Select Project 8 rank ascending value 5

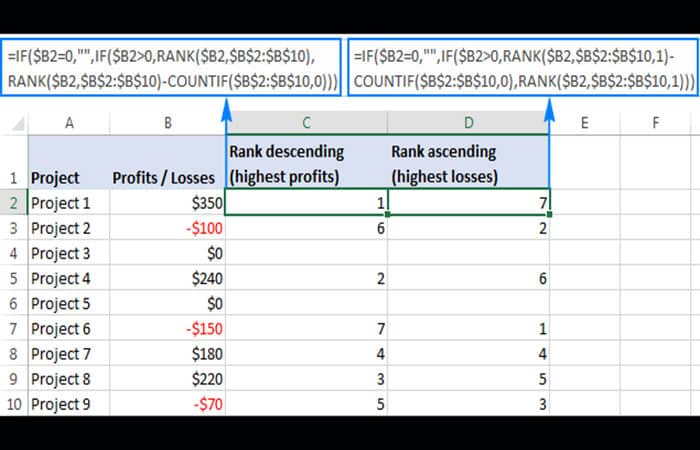click(468, 378)
